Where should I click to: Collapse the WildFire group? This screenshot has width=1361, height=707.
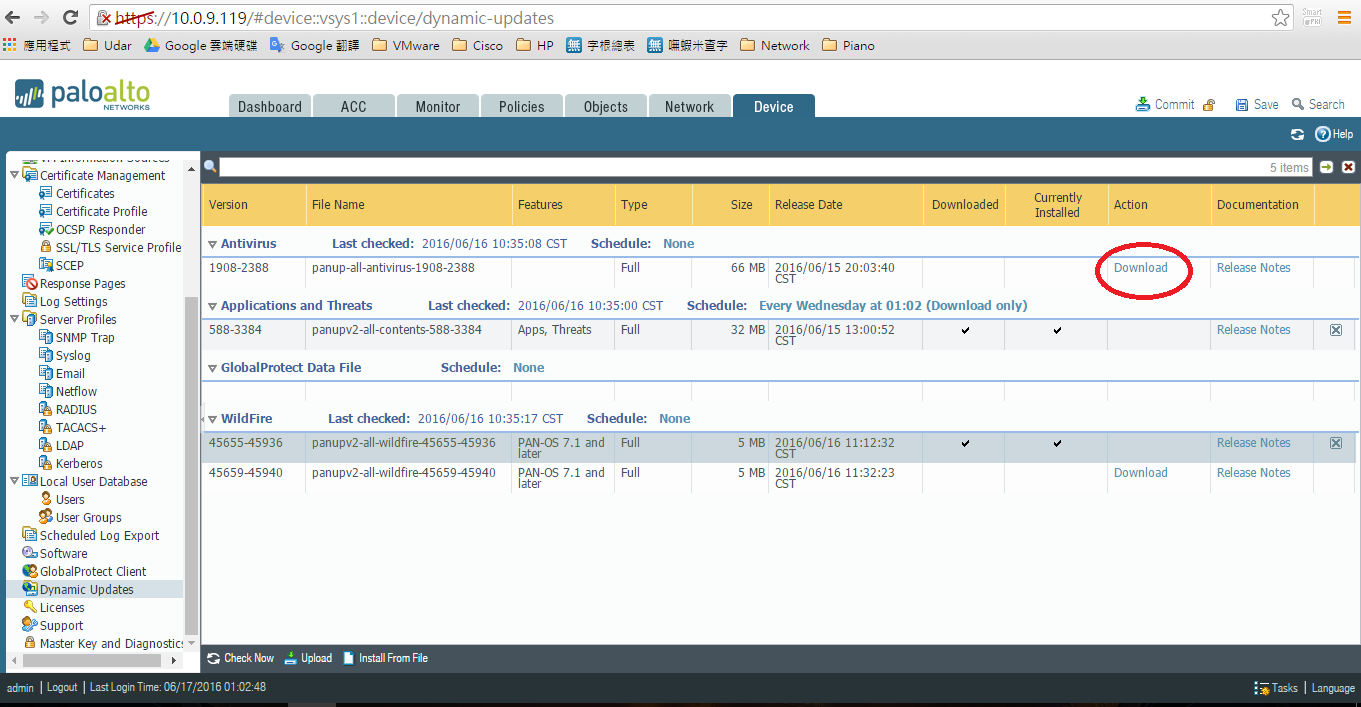(x=212, y=419)
